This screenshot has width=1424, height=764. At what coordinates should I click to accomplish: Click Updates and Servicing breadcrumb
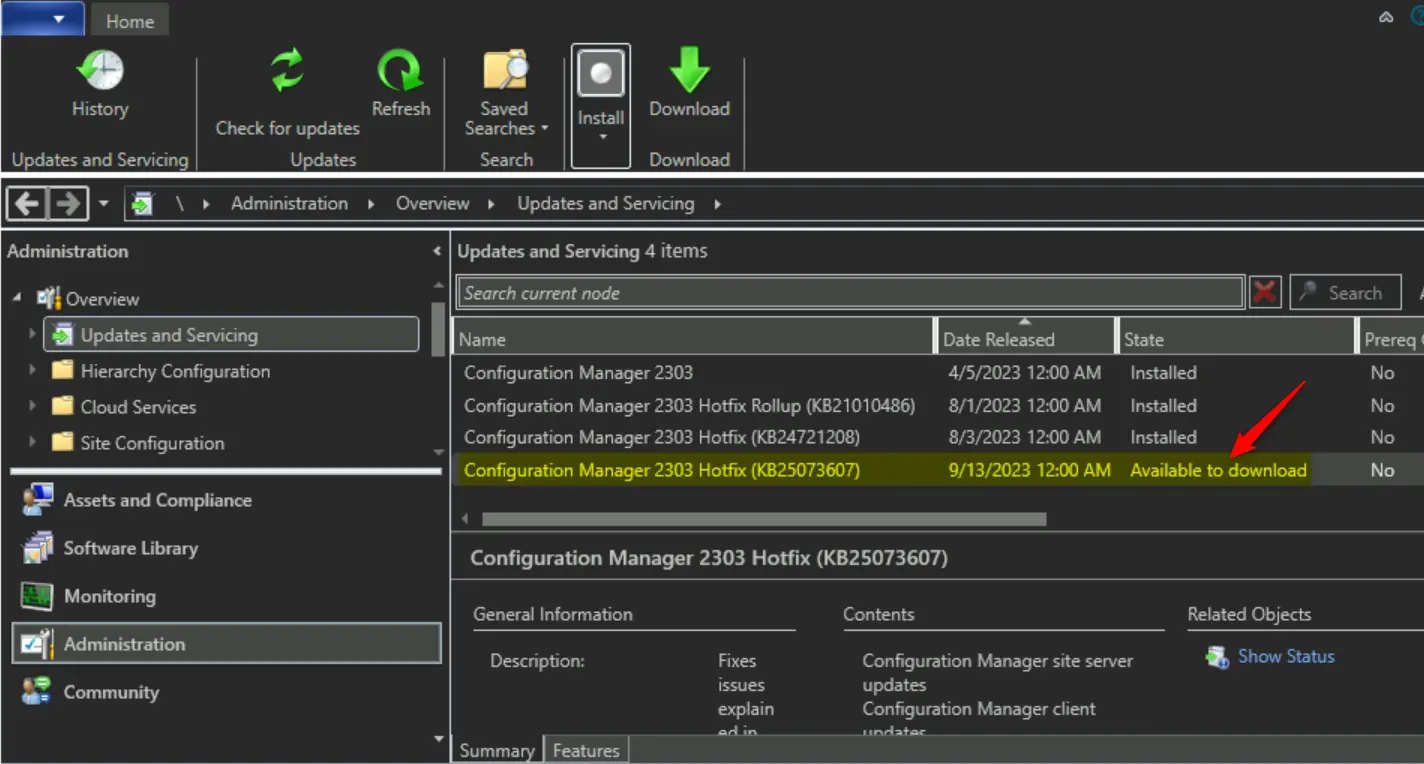coord(606,204)
